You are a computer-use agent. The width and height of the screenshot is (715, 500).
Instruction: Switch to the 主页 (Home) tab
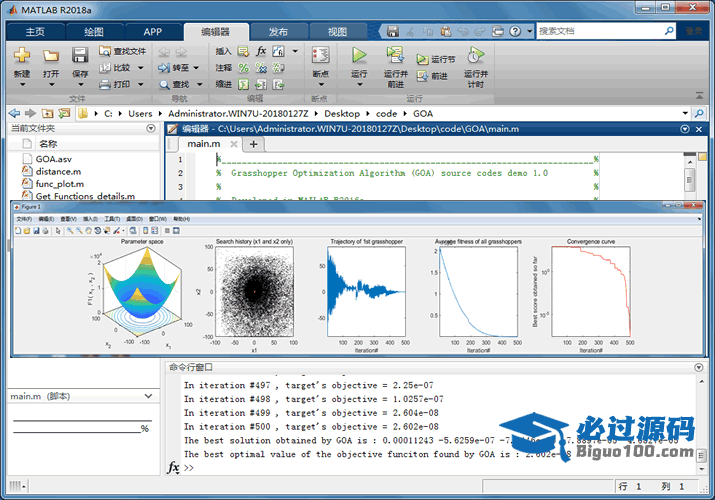pos(35,32)
